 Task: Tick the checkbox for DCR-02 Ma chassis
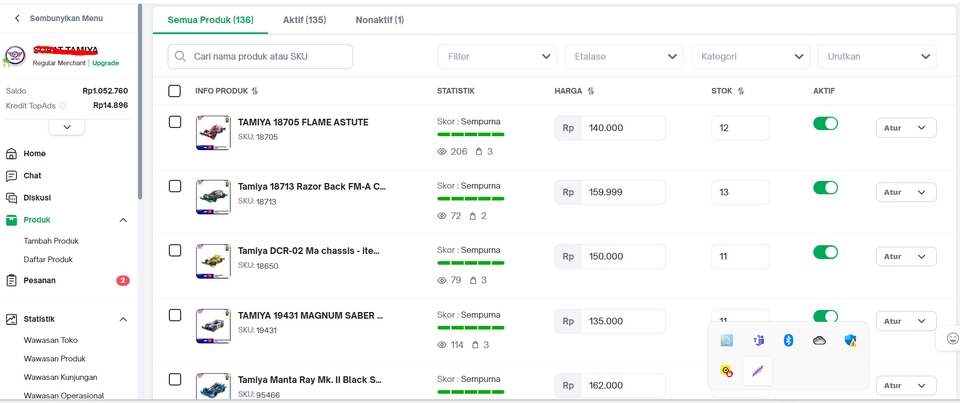point(174,250)
